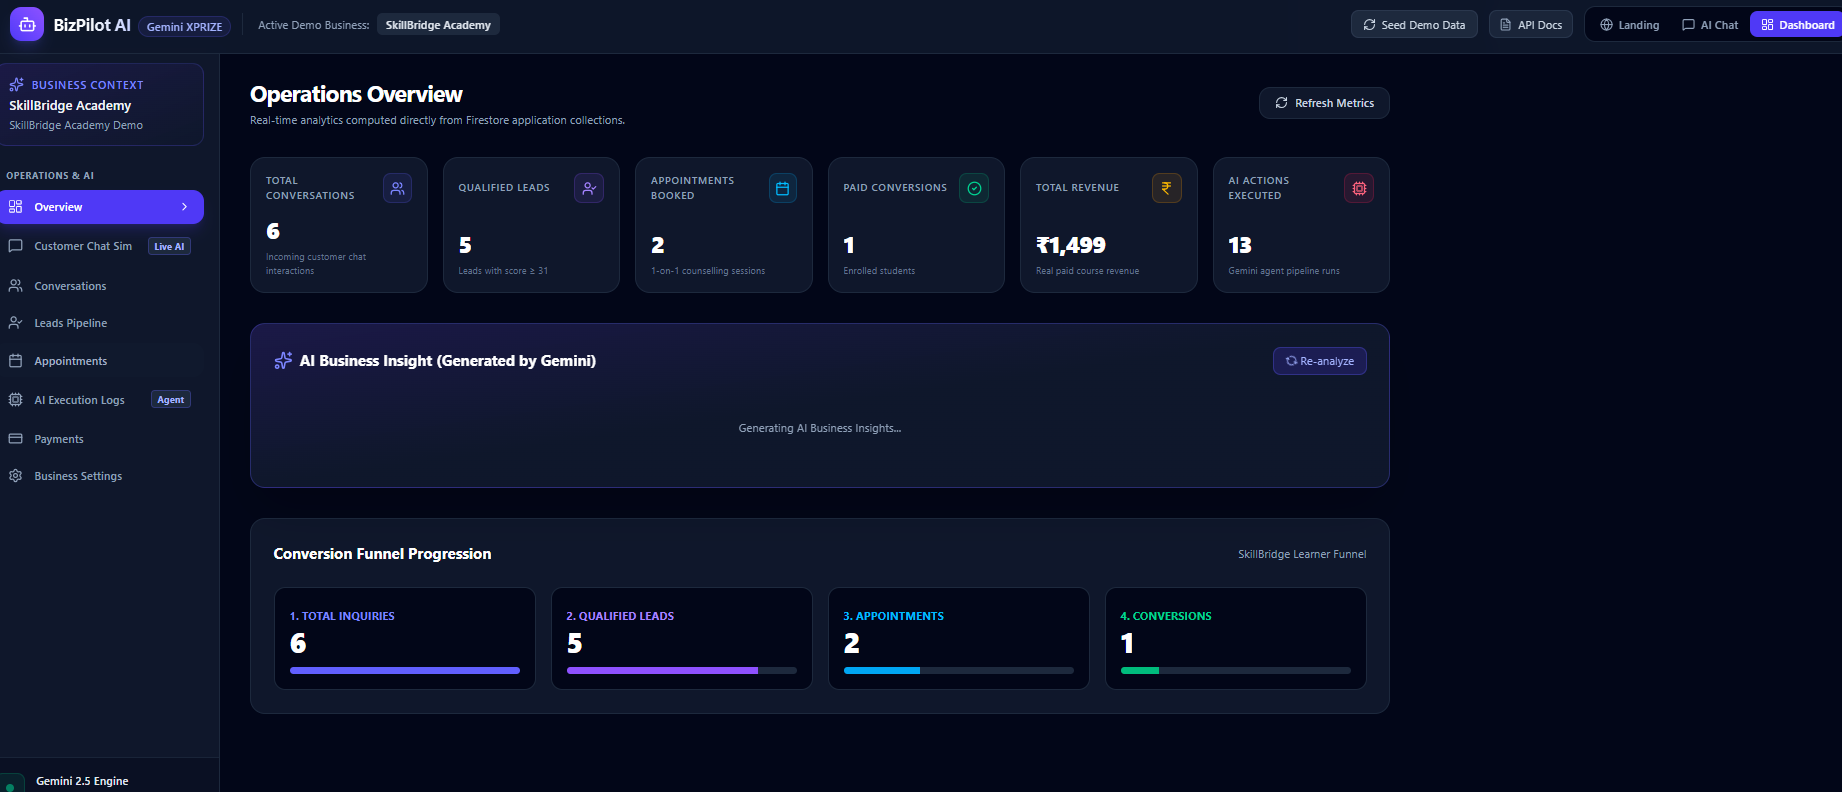Click the ₹1,499 revenue value
Viewport: 1842px width, 792px height.
pos(1071,245)
